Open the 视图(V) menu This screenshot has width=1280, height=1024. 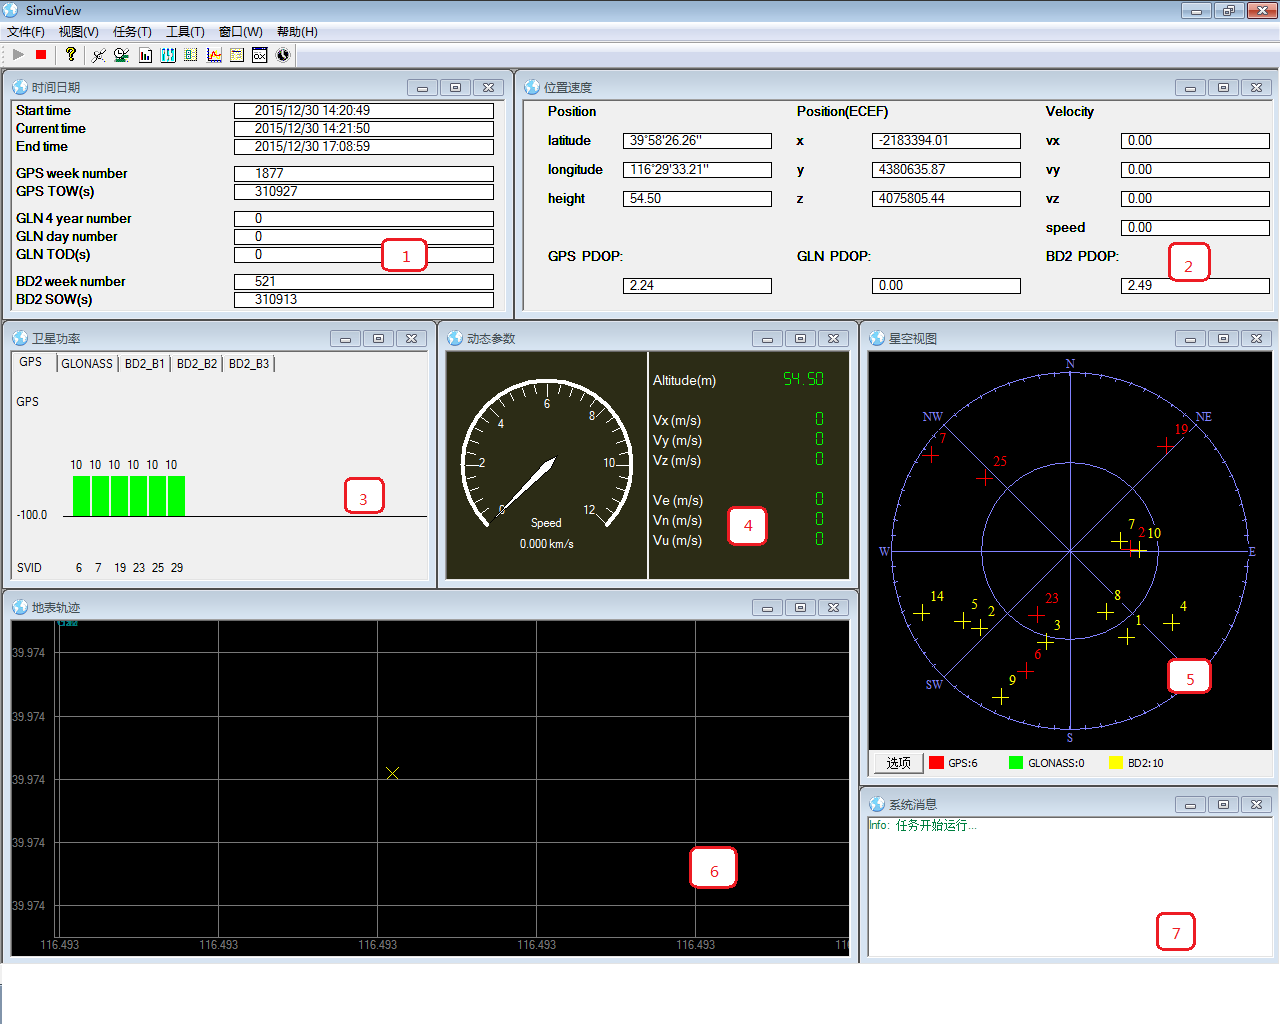click(x=79, y=32)
